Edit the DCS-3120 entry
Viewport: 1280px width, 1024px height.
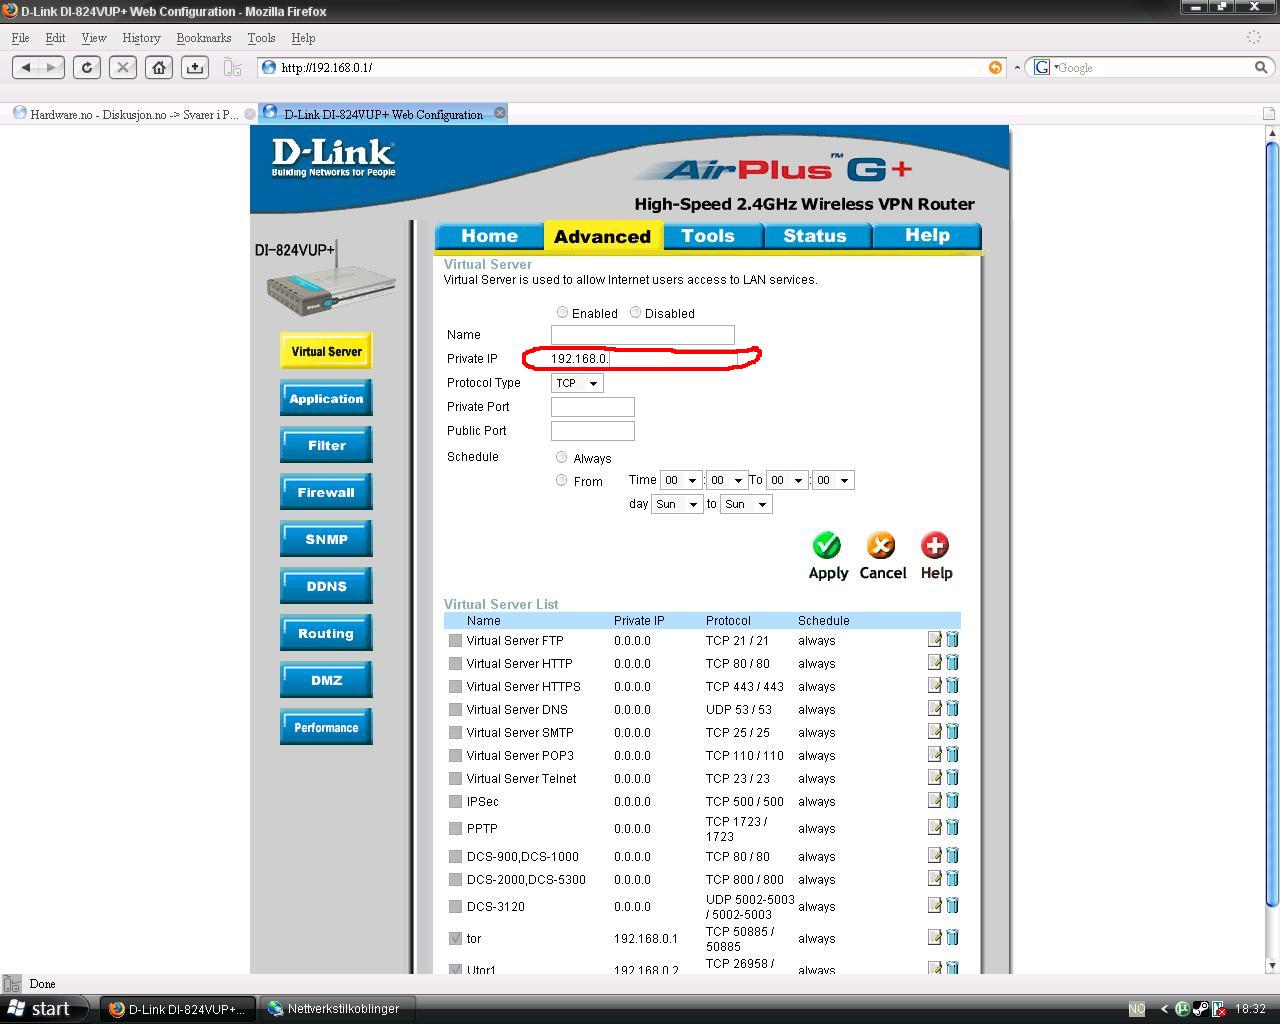(935, 905)
